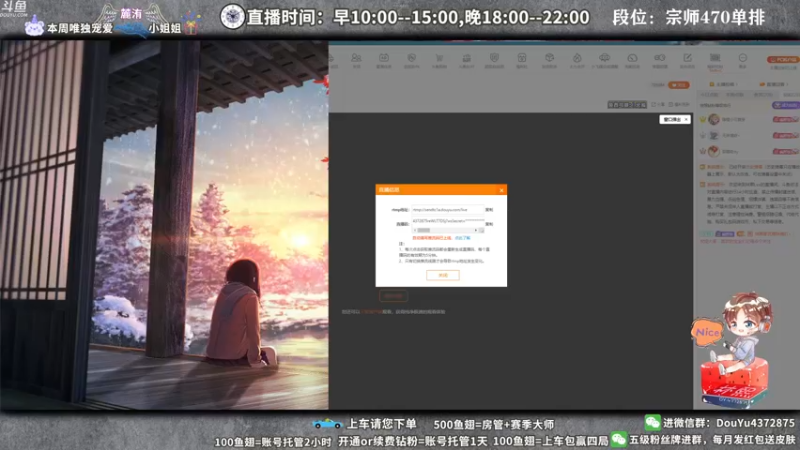Click the orange-outlined close button in dialog

pyautogui.click(x=442, y=275)
